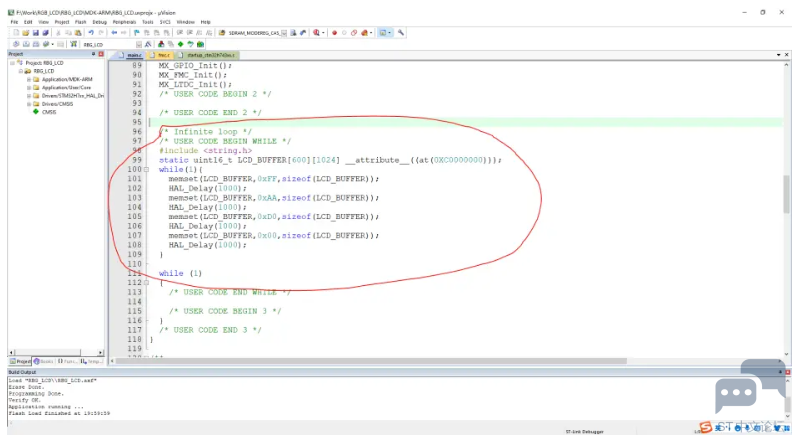The width and height of the screenshot is (794, 442).
Task: Open the Flash menu
Action: click(81, 22)
